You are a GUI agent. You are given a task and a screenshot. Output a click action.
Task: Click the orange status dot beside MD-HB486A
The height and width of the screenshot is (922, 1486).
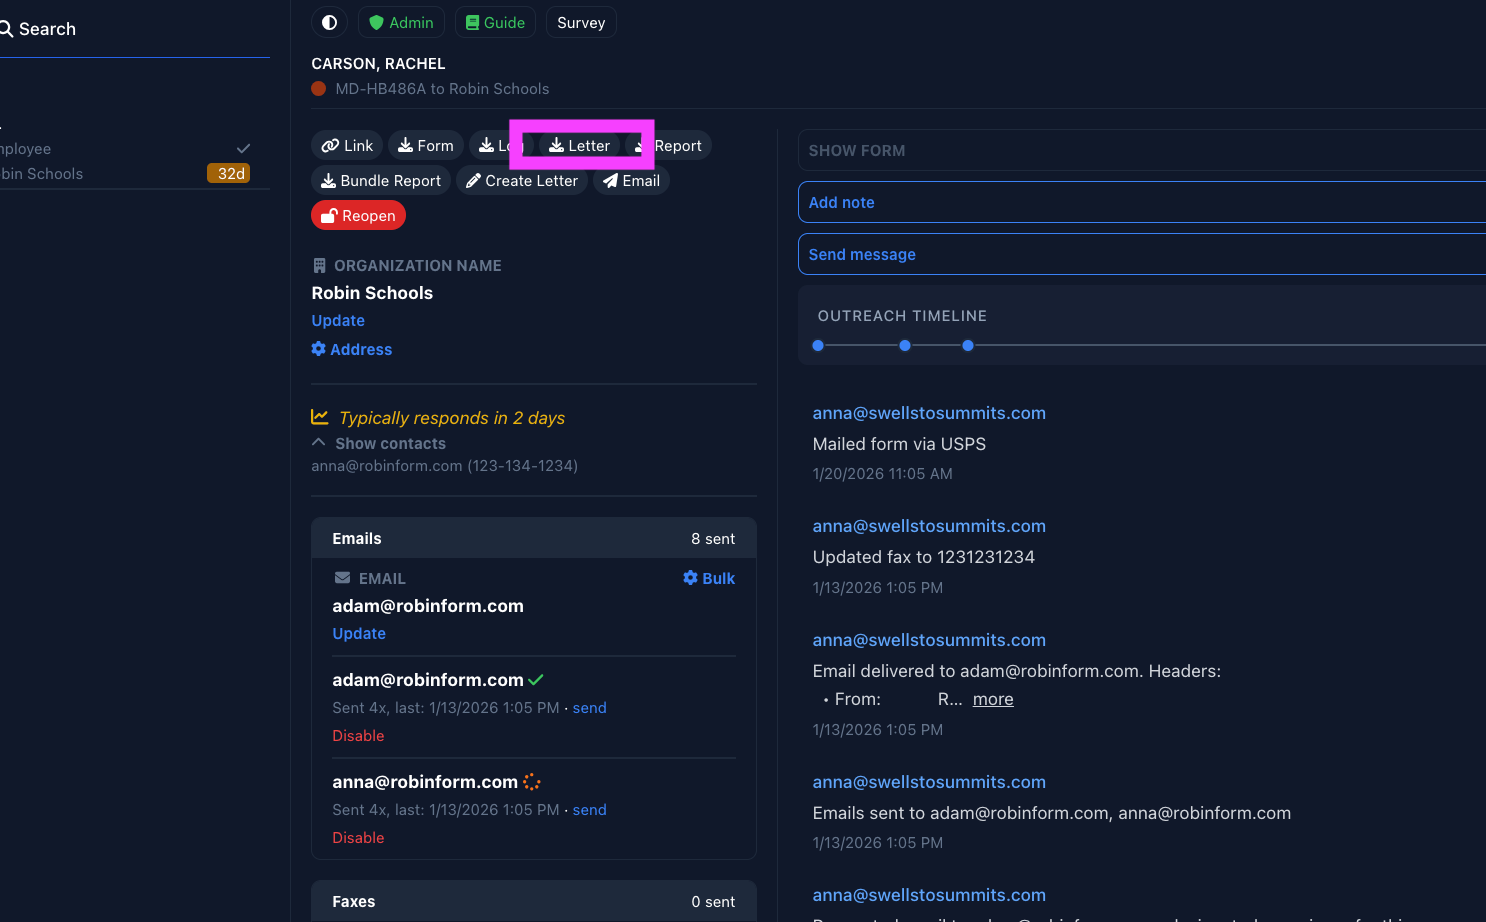click(319, 88)
